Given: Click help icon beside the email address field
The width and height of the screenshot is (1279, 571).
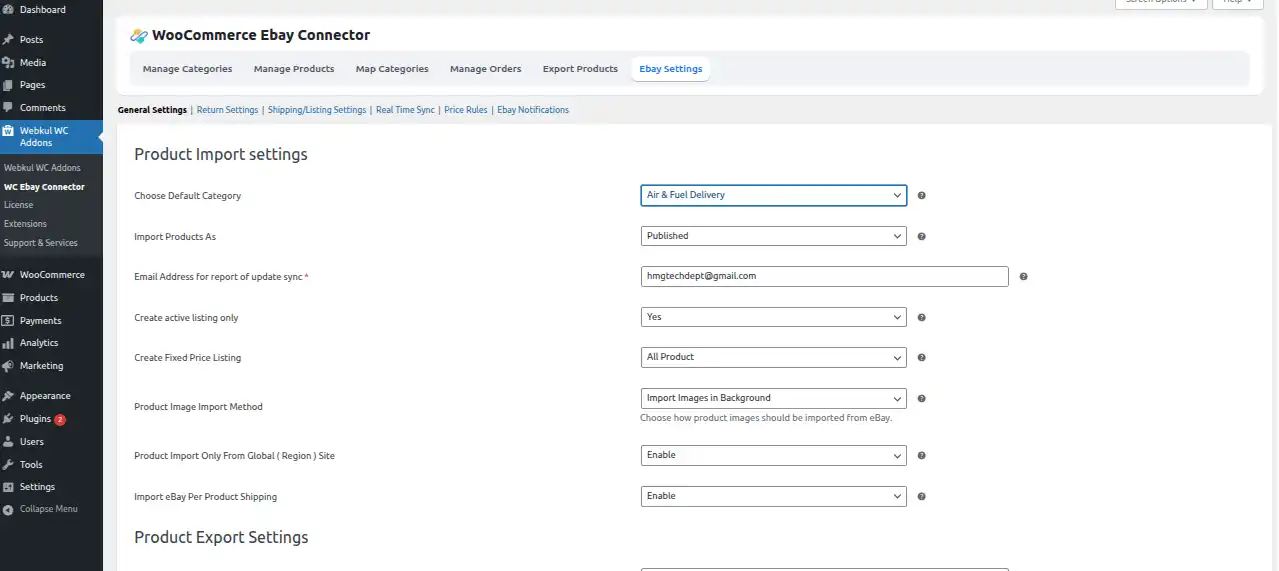Looking at the screenshot, I should click(1023, 277).
